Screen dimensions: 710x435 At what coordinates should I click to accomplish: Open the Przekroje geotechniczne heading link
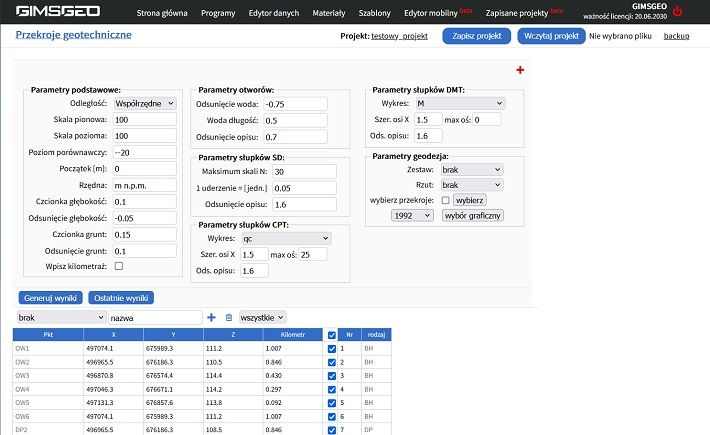pyautogui.click(x=73, y=34)
